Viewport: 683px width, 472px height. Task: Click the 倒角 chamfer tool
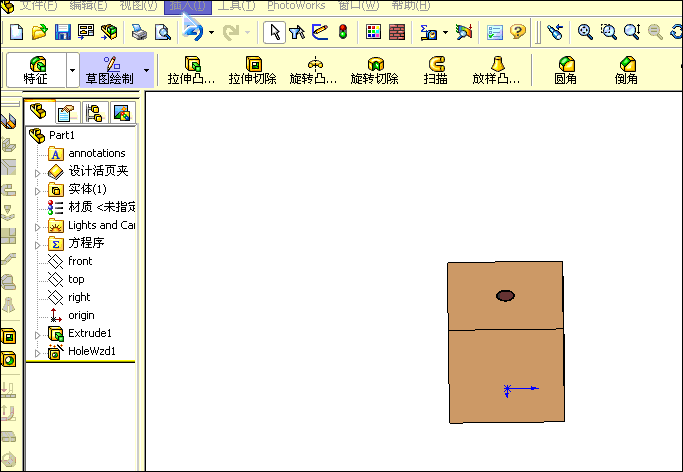click(x=626, y=70)
